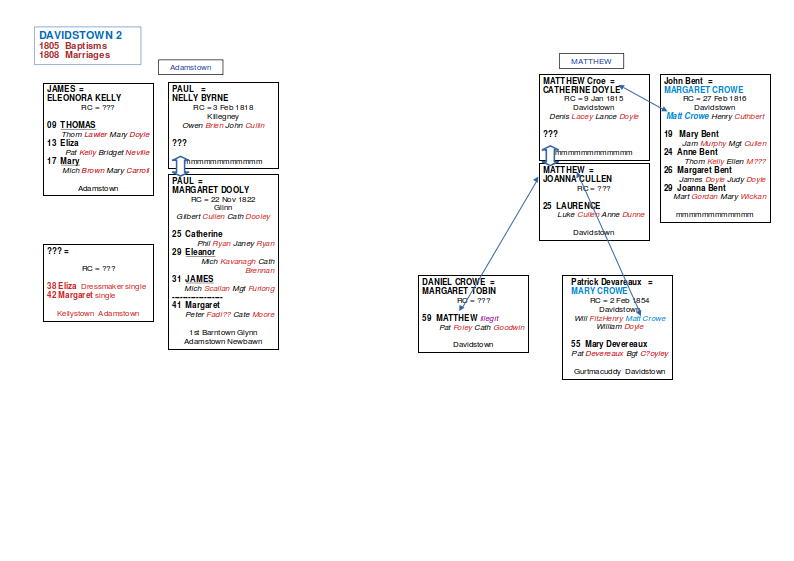Select the 59 MATTHEW illegit entry
Image resolution: width=794 pixels, height=561 pixels.
pyautogui.click(x=467, y=317)
